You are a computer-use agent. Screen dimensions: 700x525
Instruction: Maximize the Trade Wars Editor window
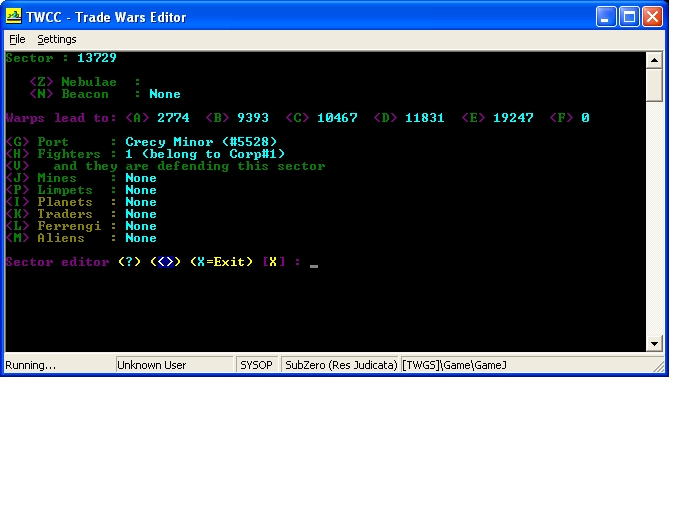[x=629, y=17]
